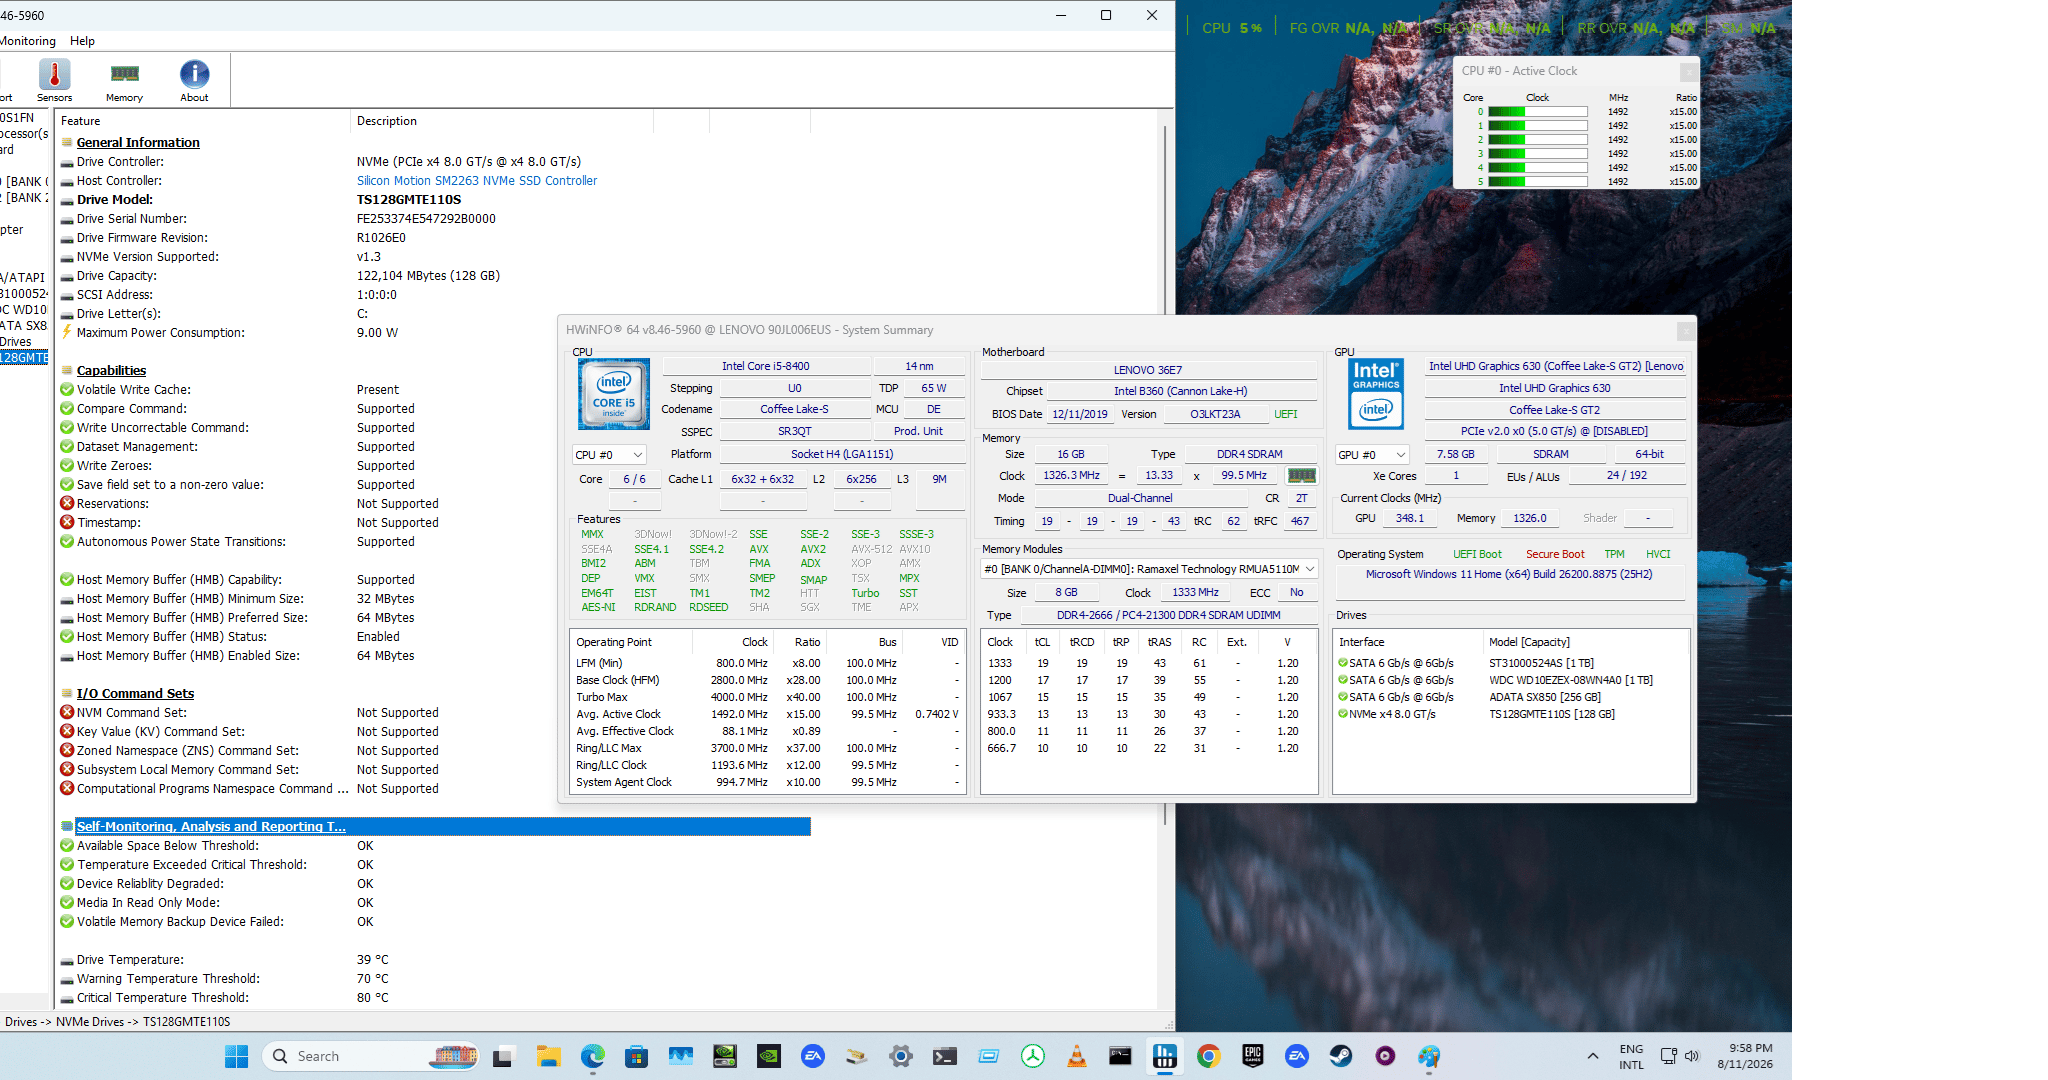This screenshot has height=1080, width=2048.
Task: Click the Core 5 clock bar
Action: point(1537,182)
